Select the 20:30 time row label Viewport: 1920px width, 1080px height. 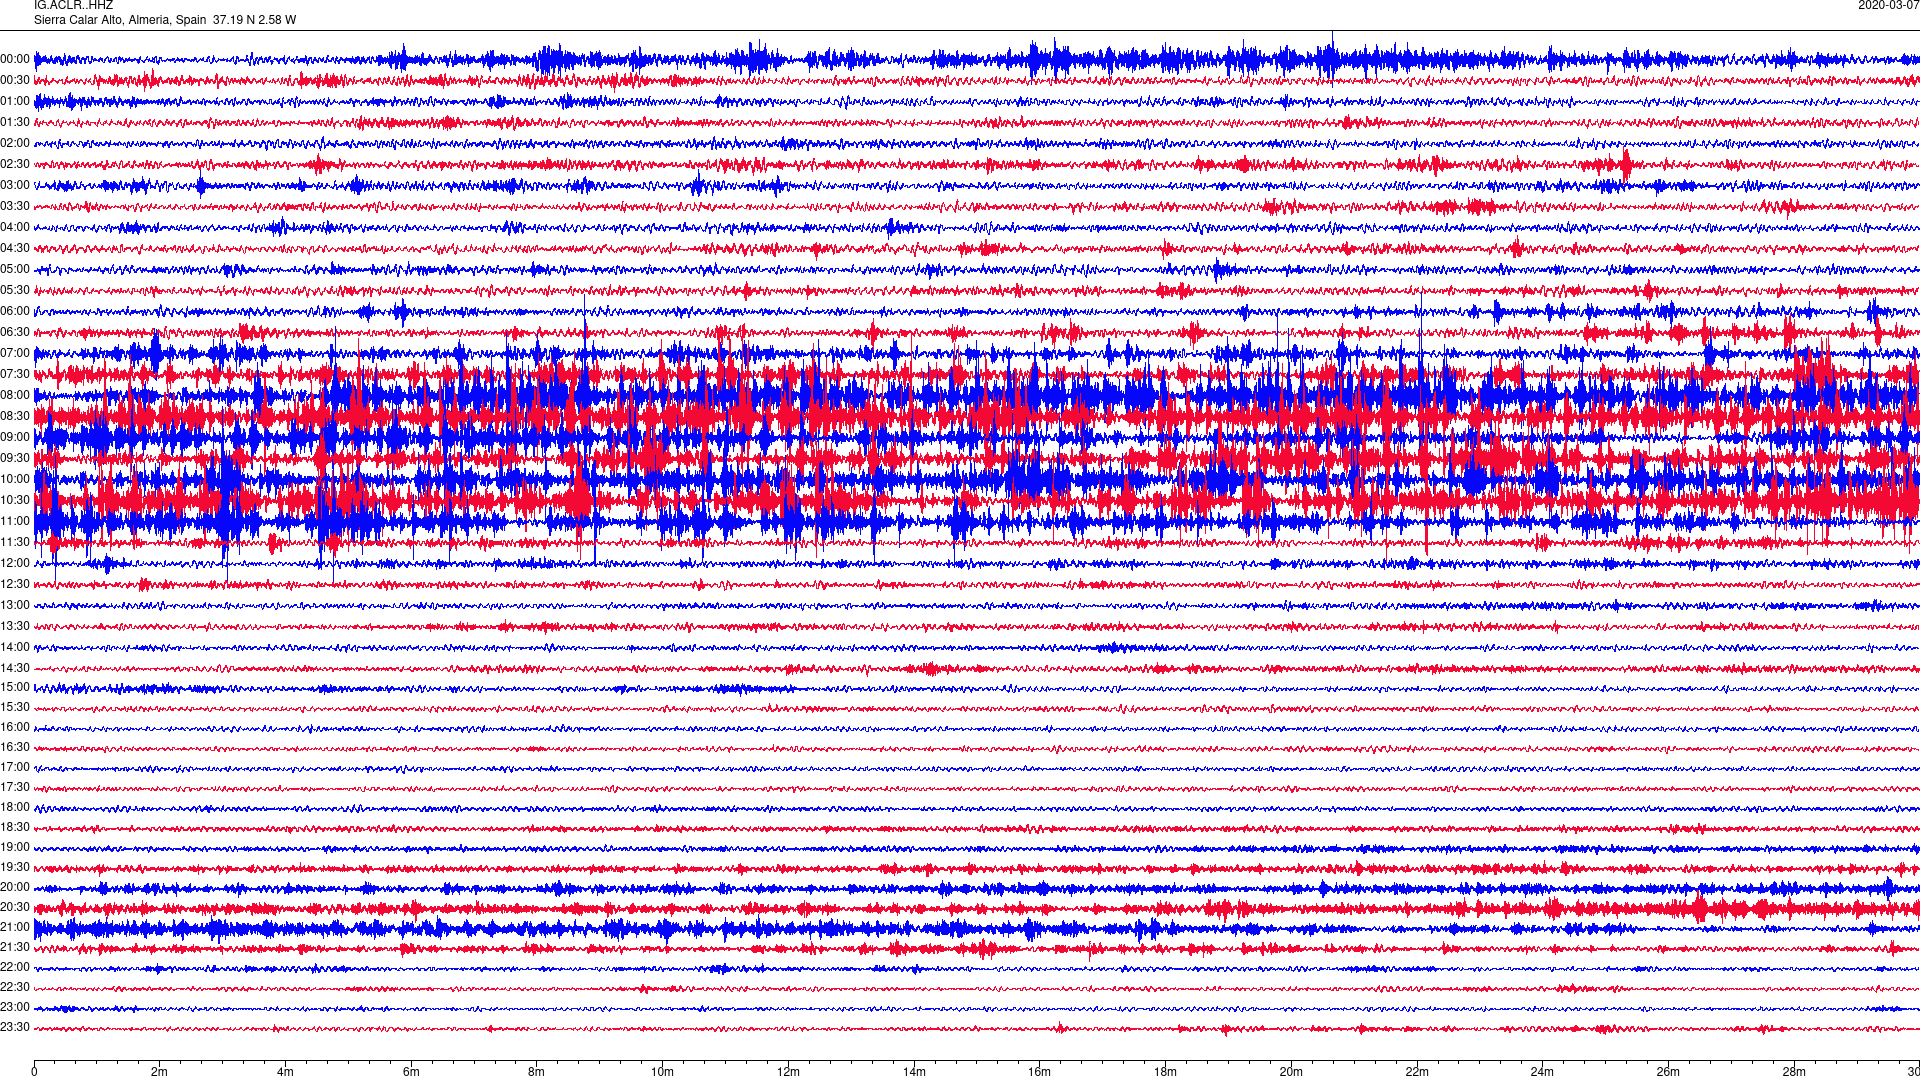click(15, 908)
